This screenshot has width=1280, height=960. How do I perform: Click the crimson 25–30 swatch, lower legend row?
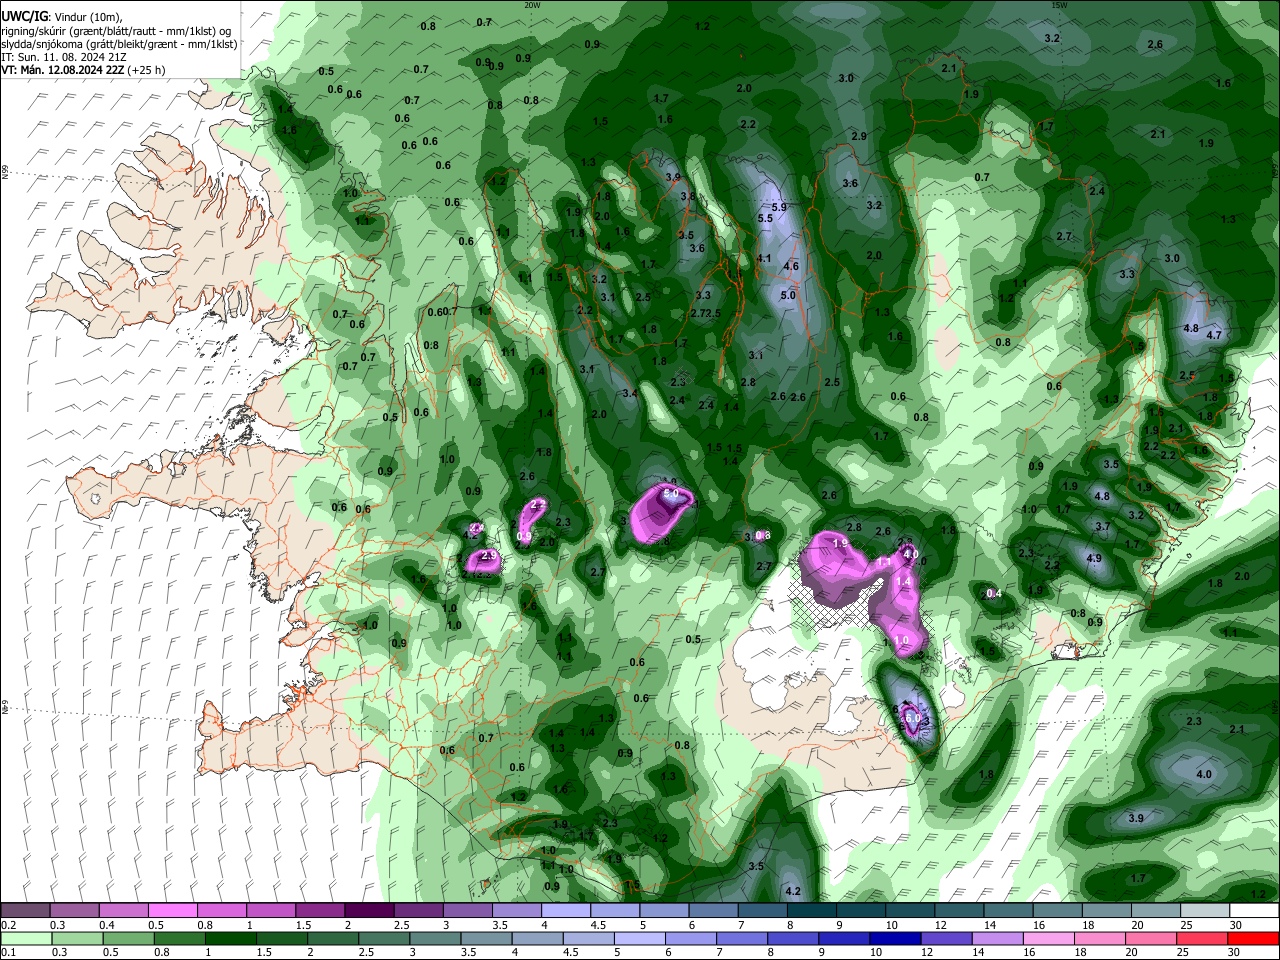point(1201,938)
